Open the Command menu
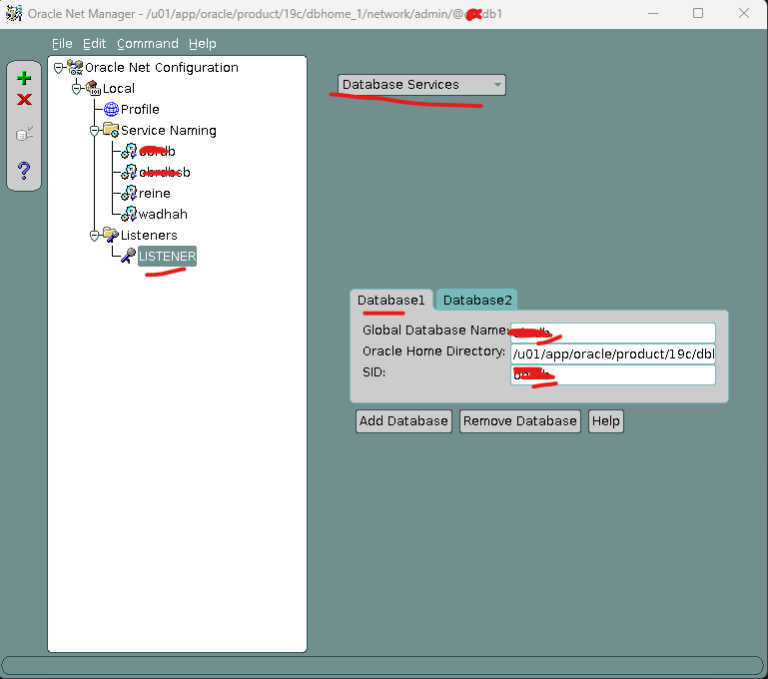This screenshot has width=768, height=679. [147, 44]
